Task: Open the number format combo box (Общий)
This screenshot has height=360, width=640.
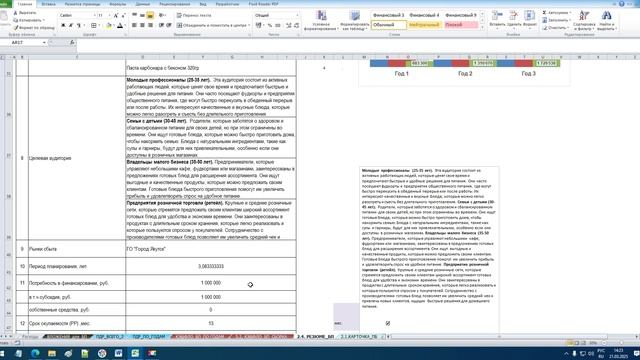Action: 277,16
